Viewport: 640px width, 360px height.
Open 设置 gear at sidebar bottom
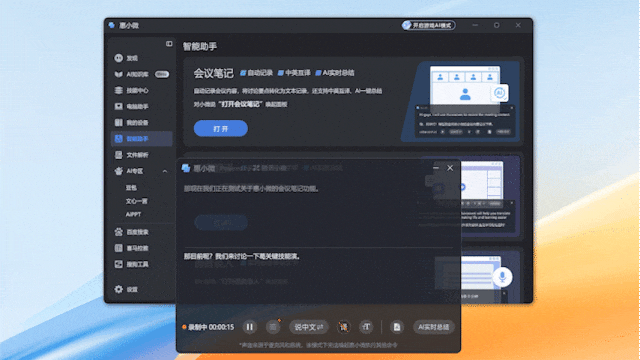pyautogui.click(x=126, y=289)
